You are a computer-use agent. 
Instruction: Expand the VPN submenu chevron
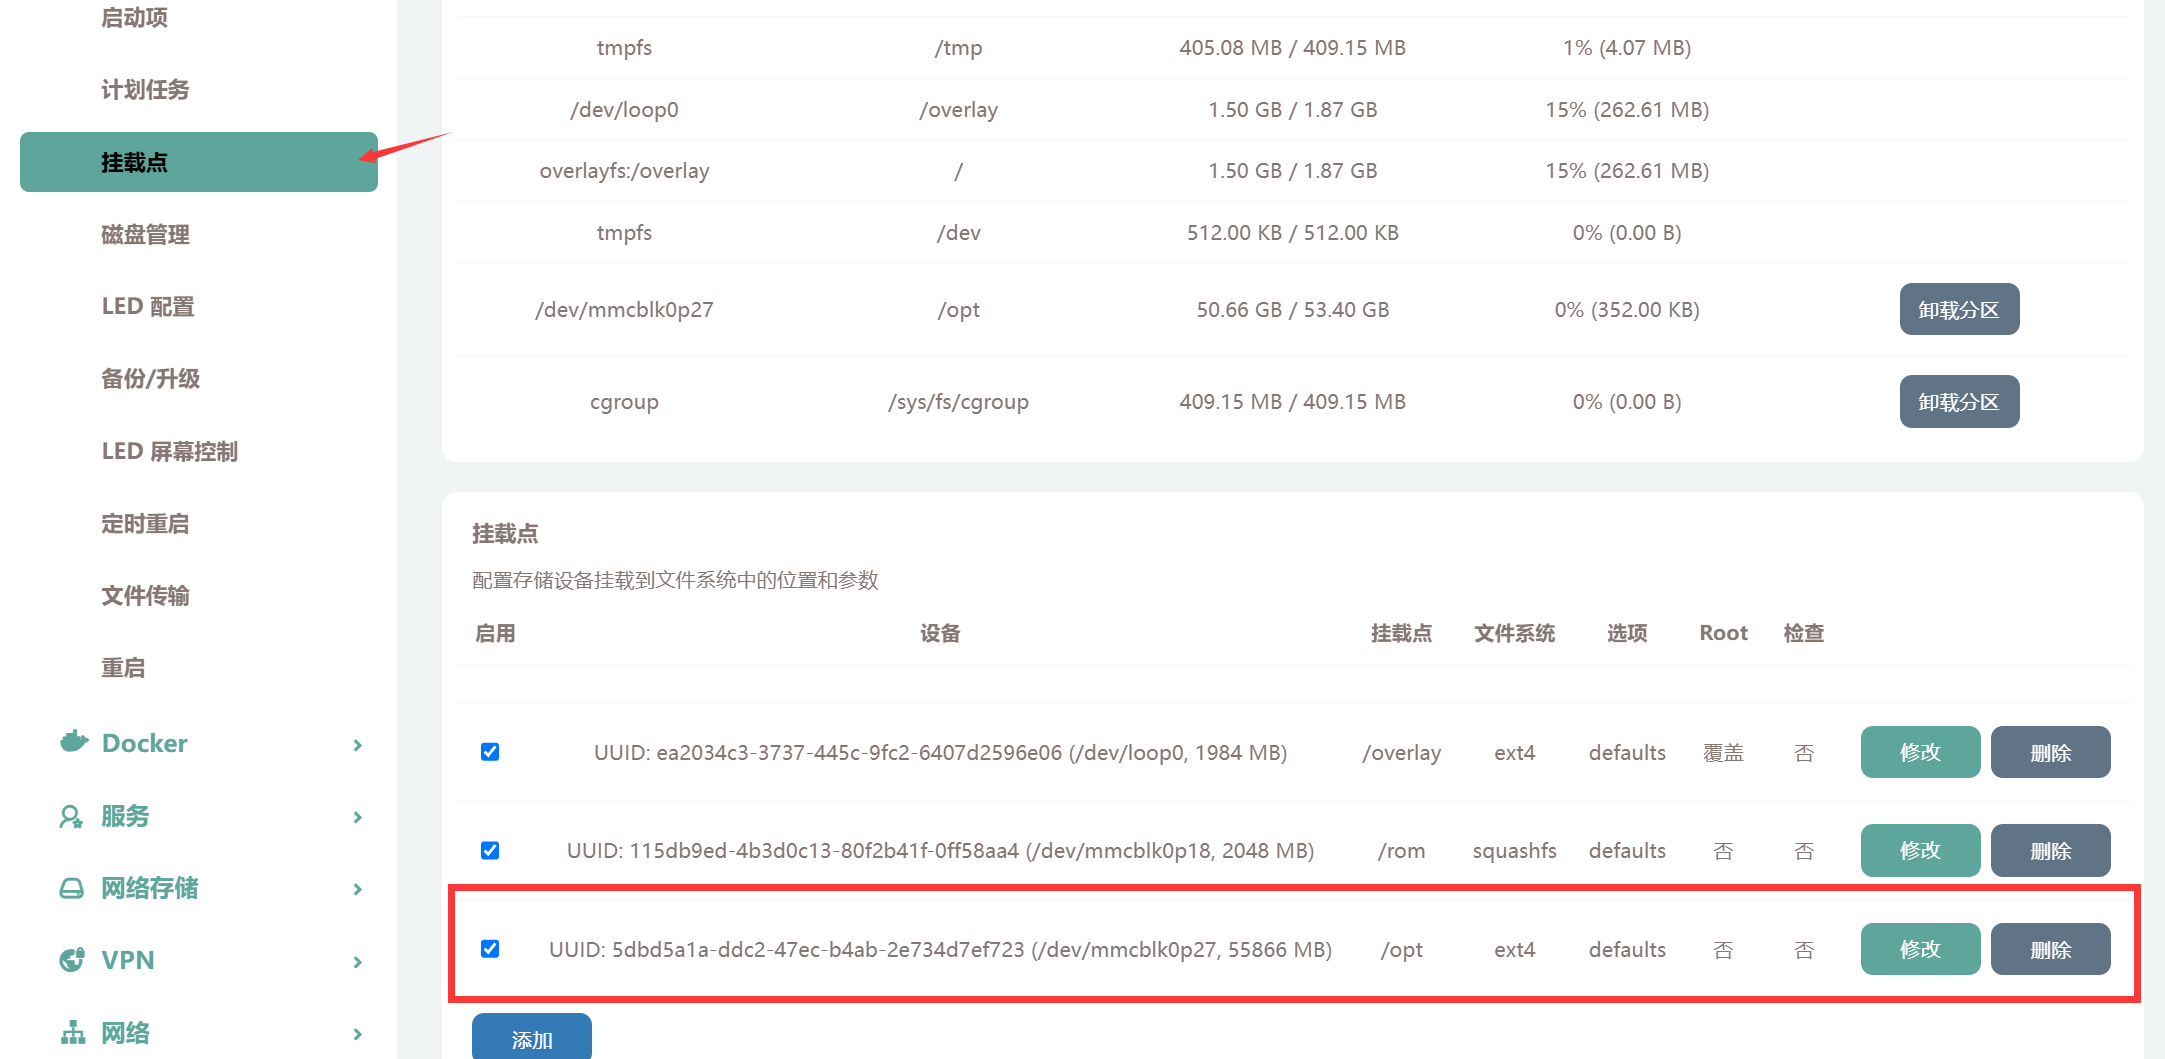coord(358,962)
